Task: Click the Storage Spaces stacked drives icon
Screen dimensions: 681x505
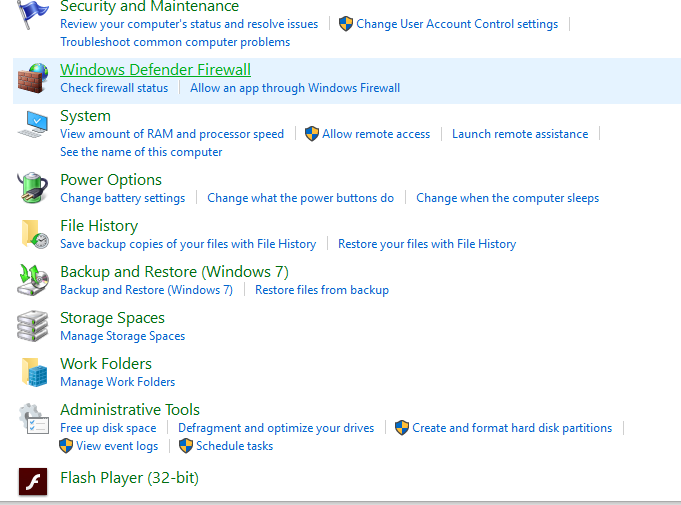Action: (x=33, y=326)
